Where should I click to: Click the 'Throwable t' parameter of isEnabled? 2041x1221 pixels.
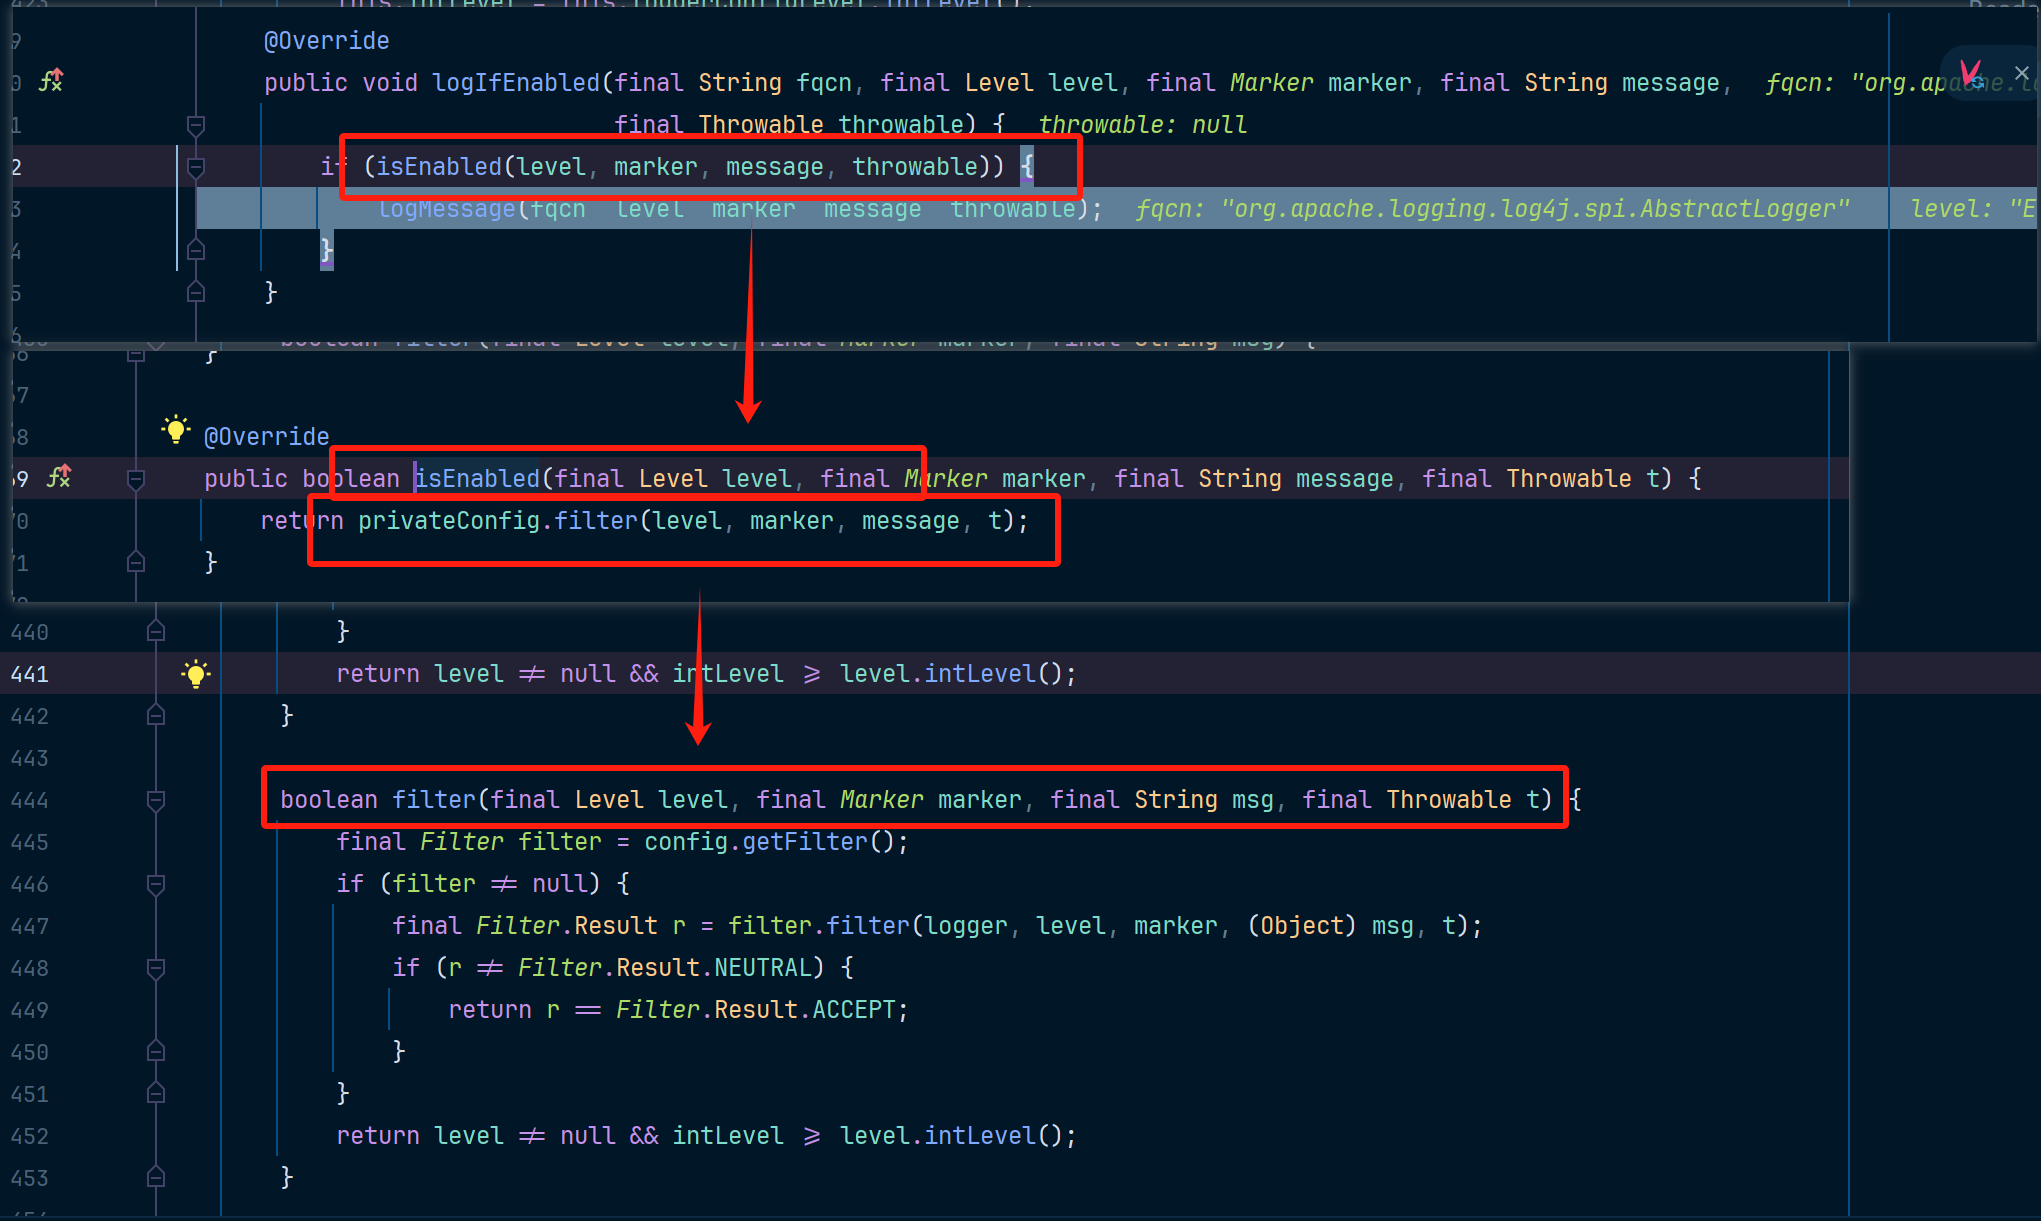click(1582, 479)
